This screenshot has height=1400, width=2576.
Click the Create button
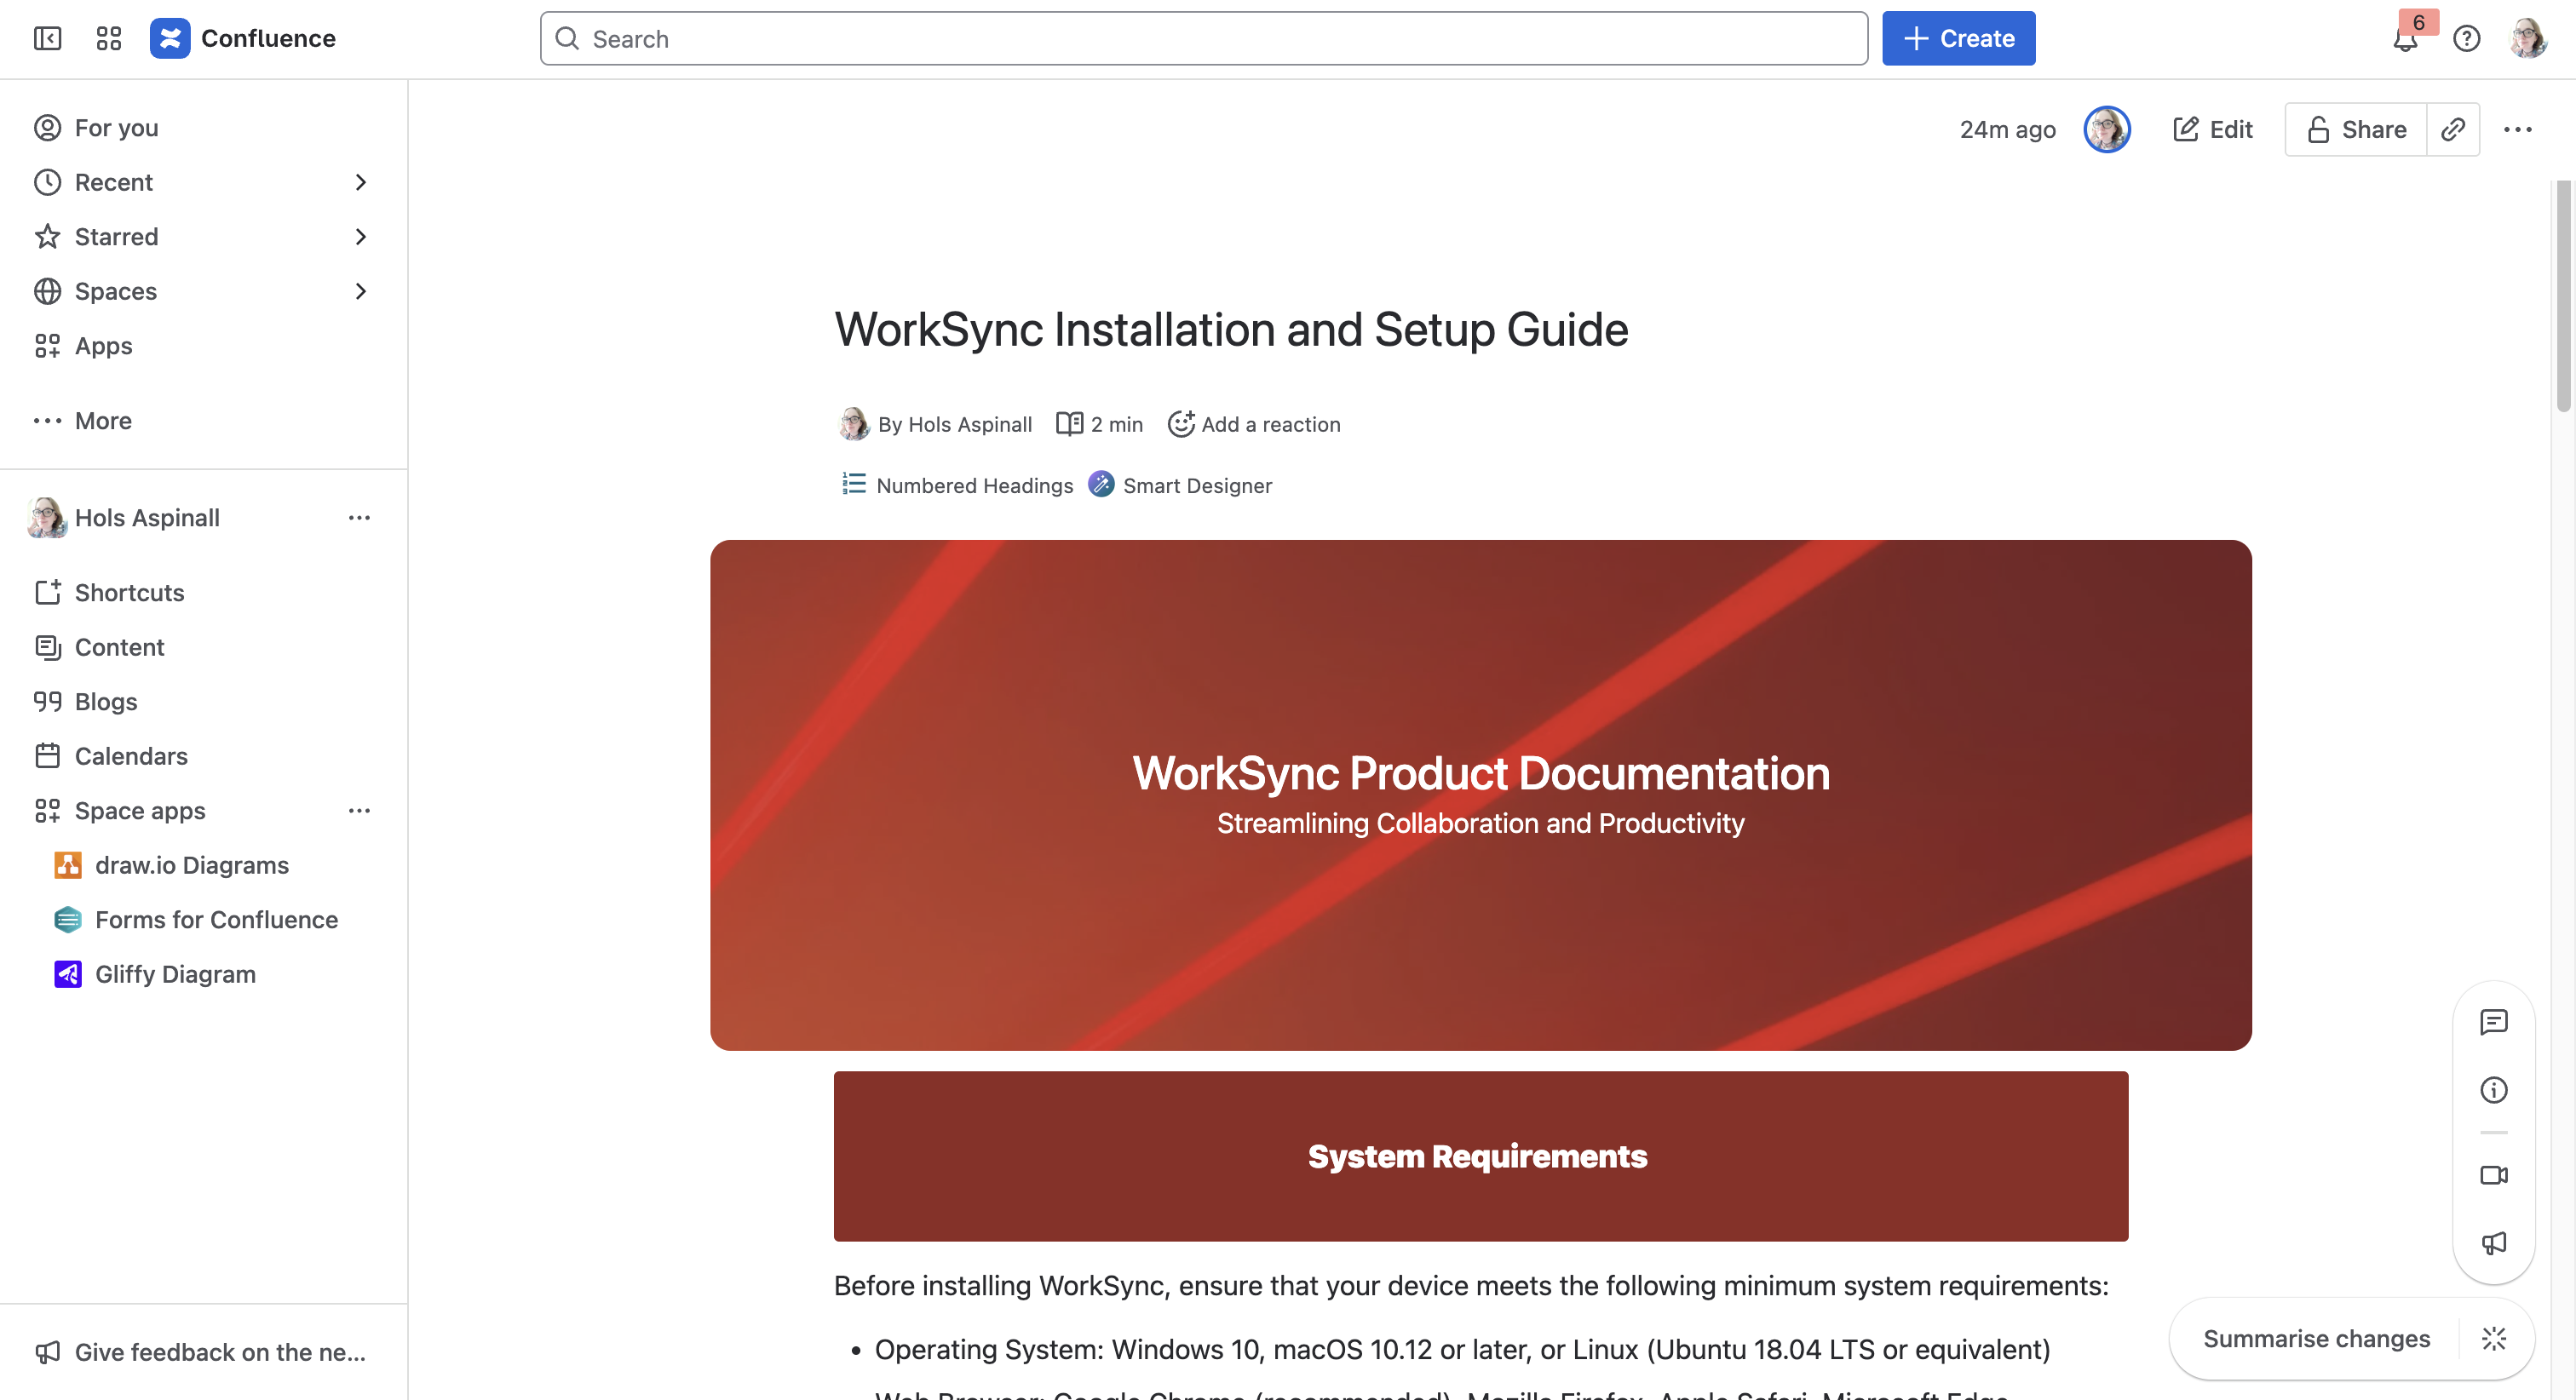tap(1958, 38)
